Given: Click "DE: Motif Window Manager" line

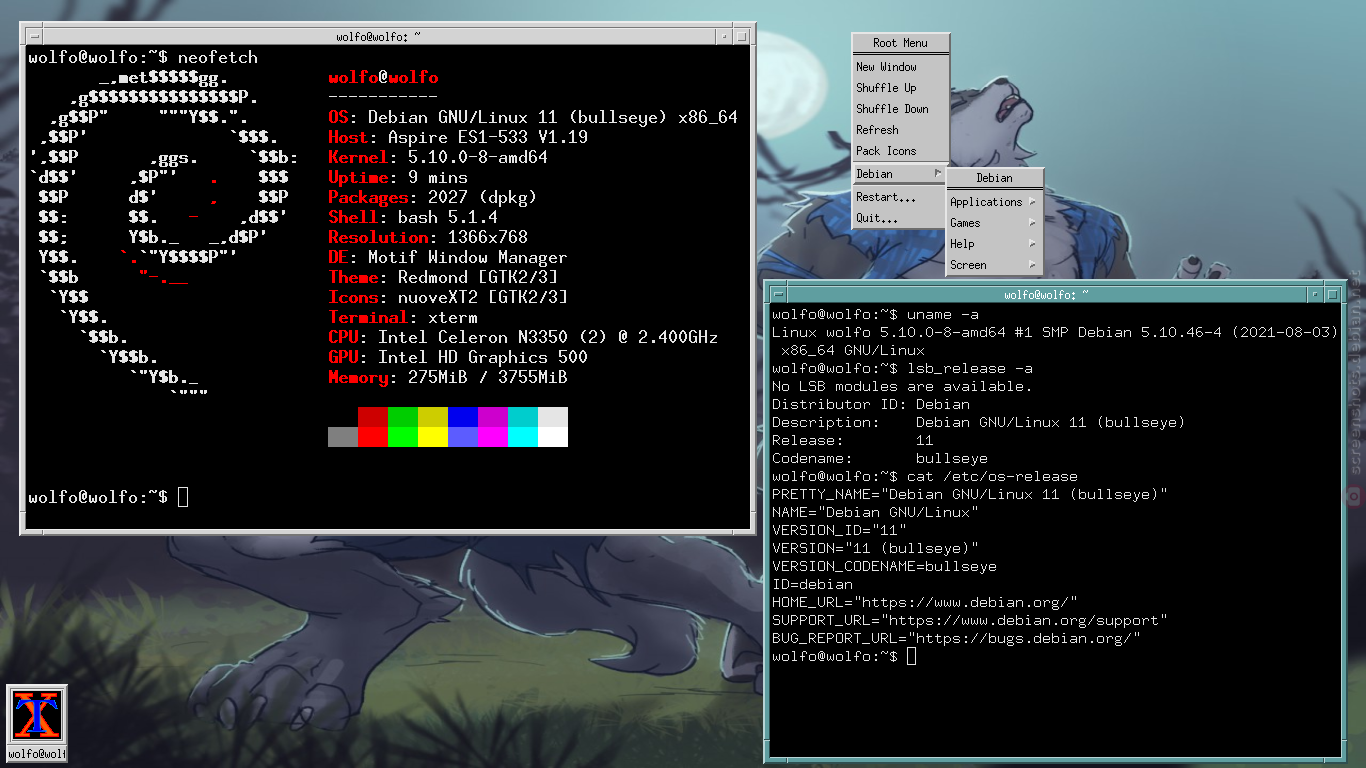Looking at the screenshot, I should point(448,257).
